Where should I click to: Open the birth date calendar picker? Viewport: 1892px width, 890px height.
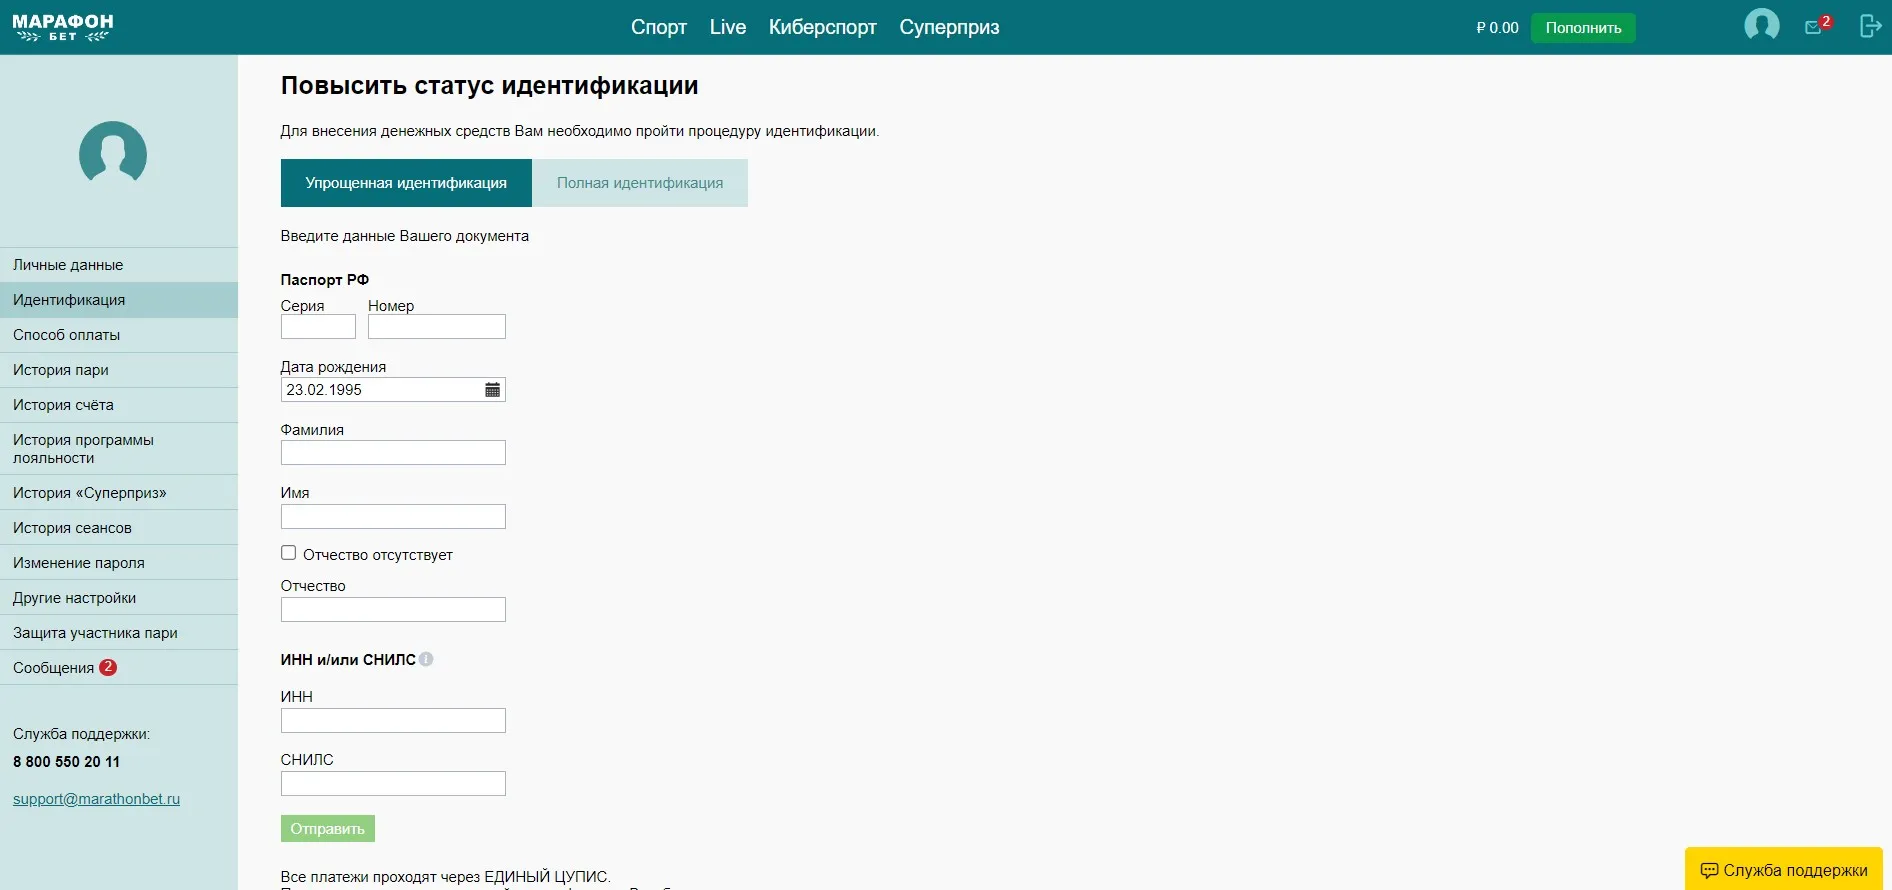tap(492, 390)
